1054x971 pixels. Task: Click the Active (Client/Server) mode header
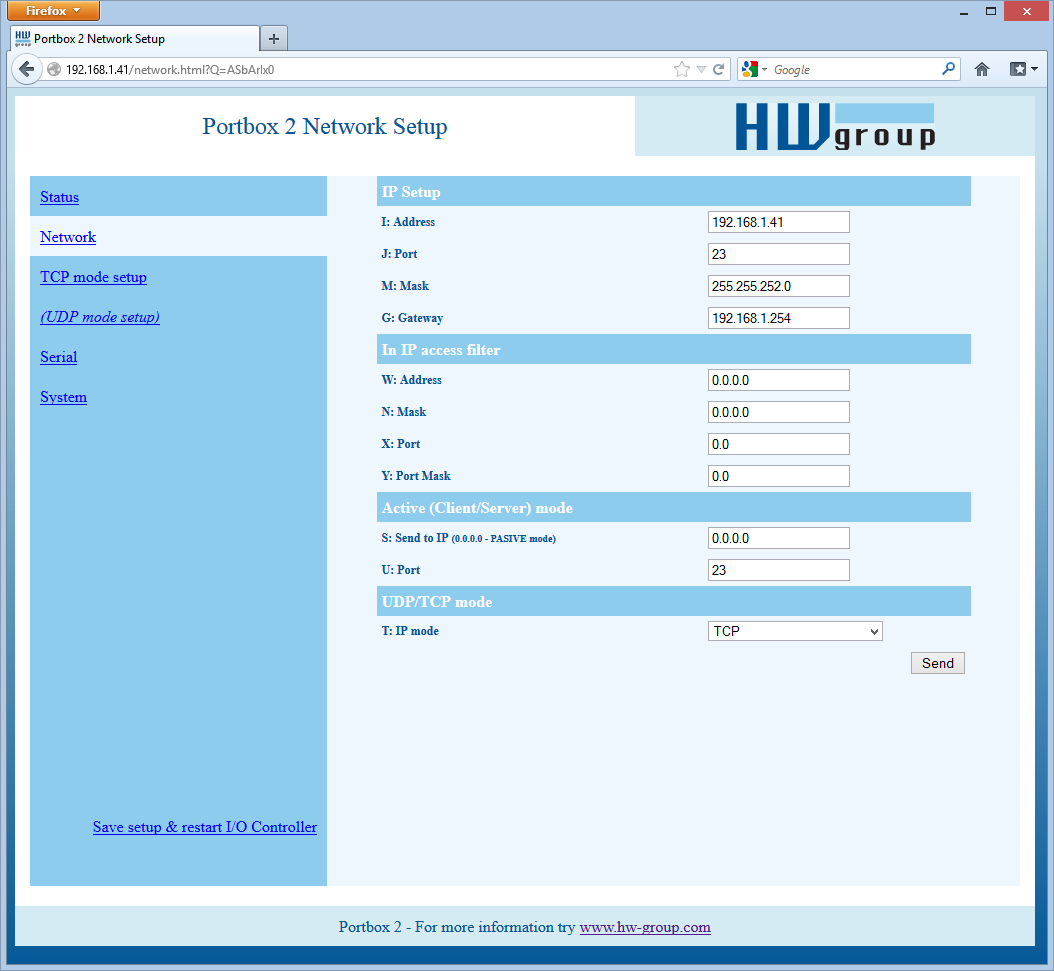click(x=674, y=507)
